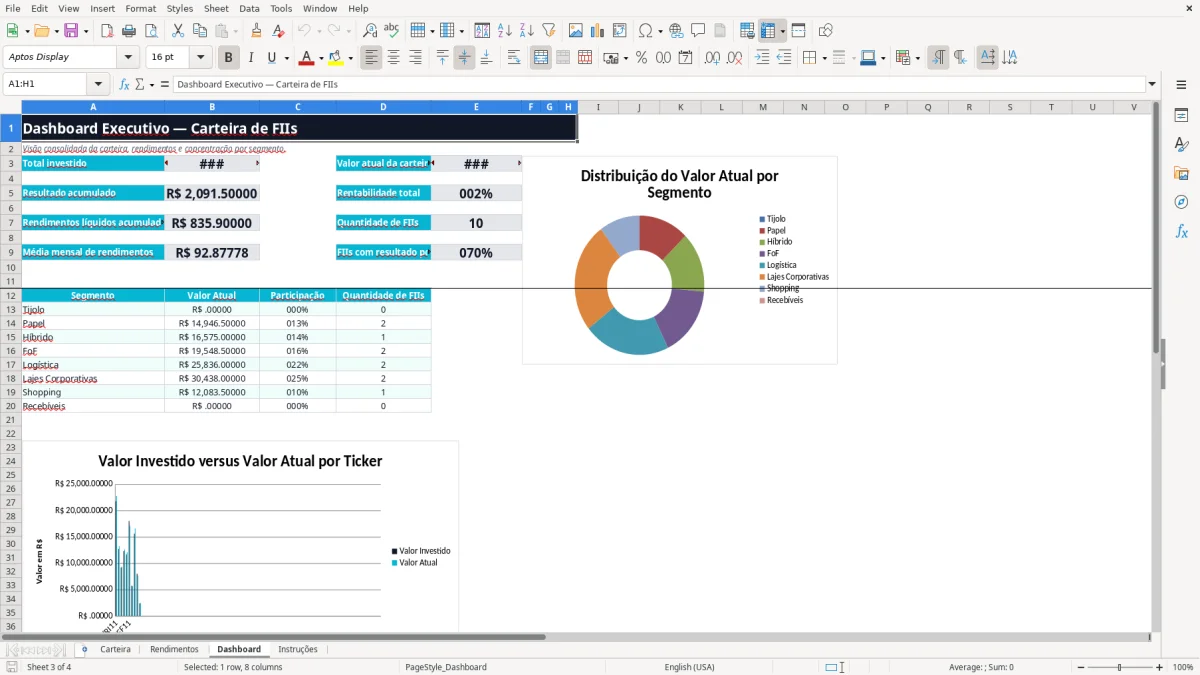Save the document with the Save icon
Screen dimensions: 1200x675
[71, 31]
